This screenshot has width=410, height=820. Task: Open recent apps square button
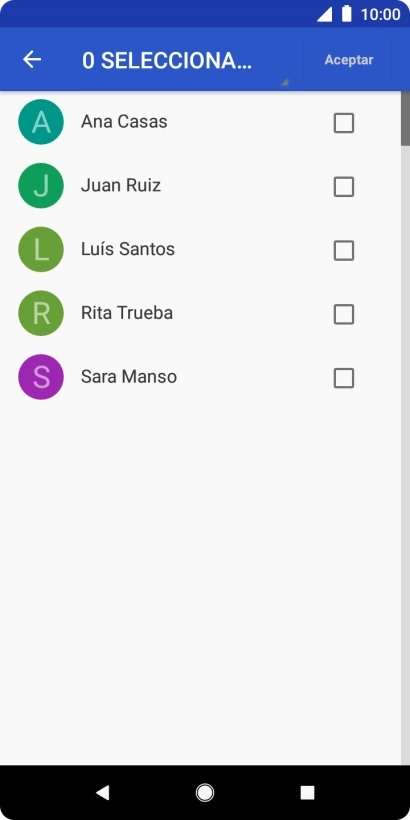[x=308, y=793]
